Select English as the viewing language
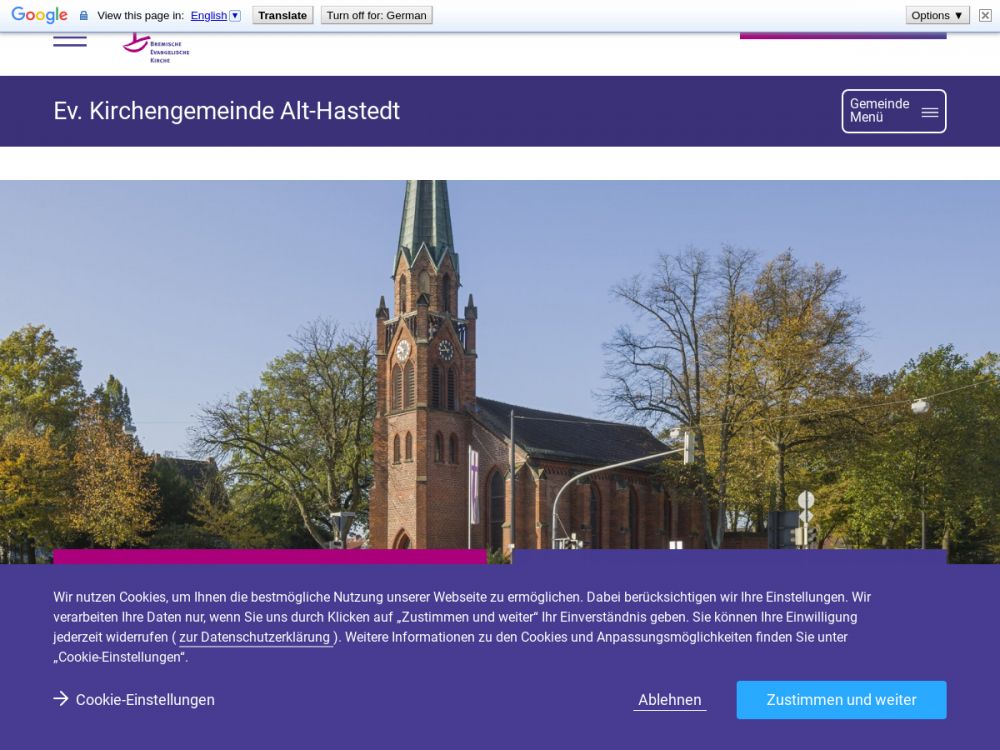1000x750 pixels. coord(208,16)
